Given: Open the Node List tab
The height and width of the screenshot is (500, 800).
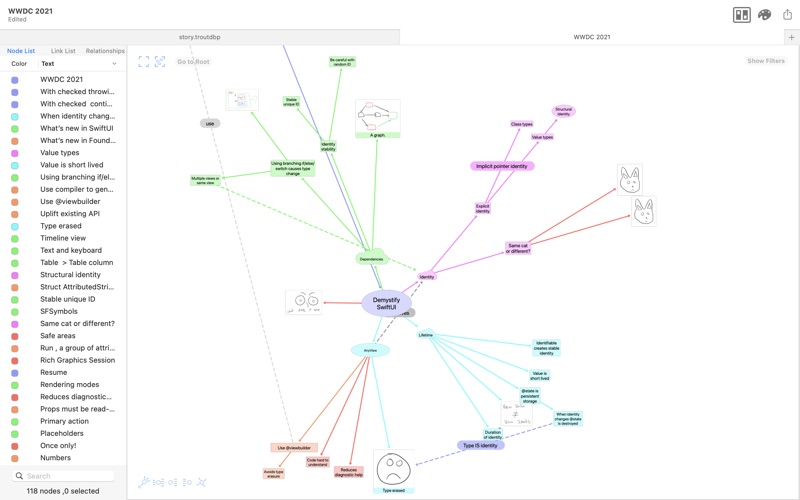Looking at the screenshot, I should click(21, 51).
